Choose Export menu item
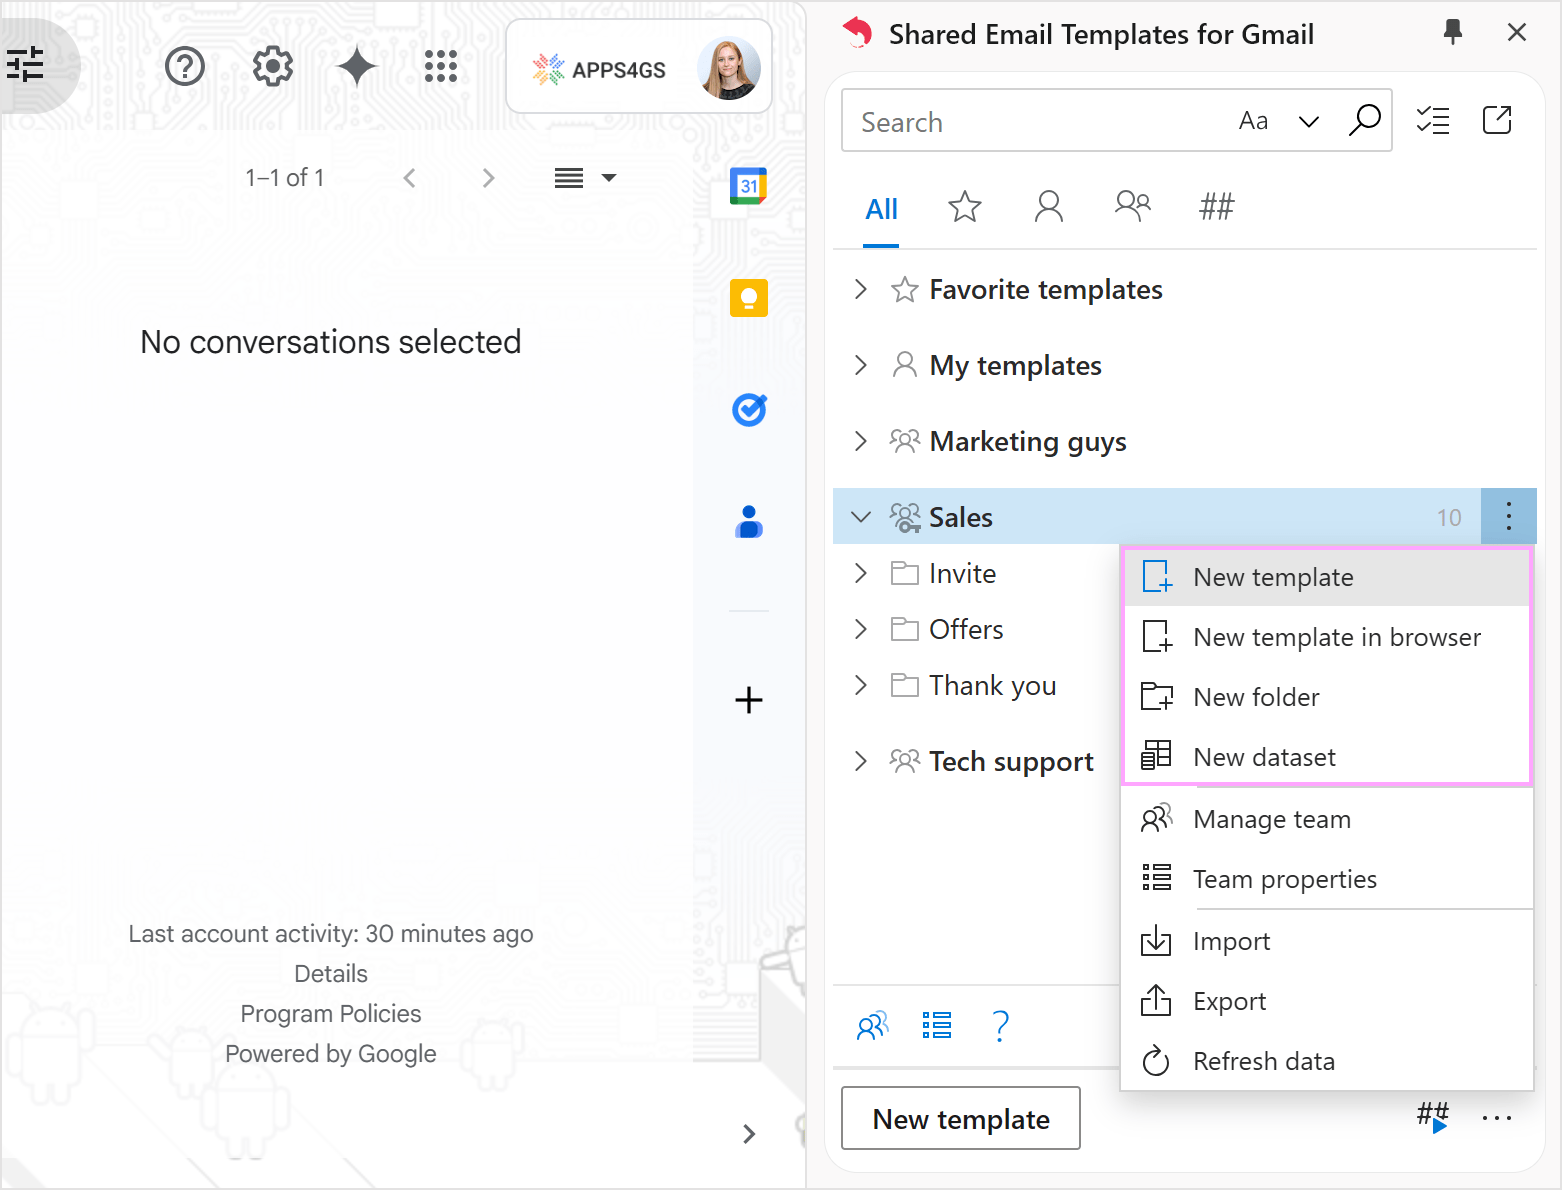Viewport: 1562px width, 1190px height. pyautogui.click(x=1328, y=1001)
